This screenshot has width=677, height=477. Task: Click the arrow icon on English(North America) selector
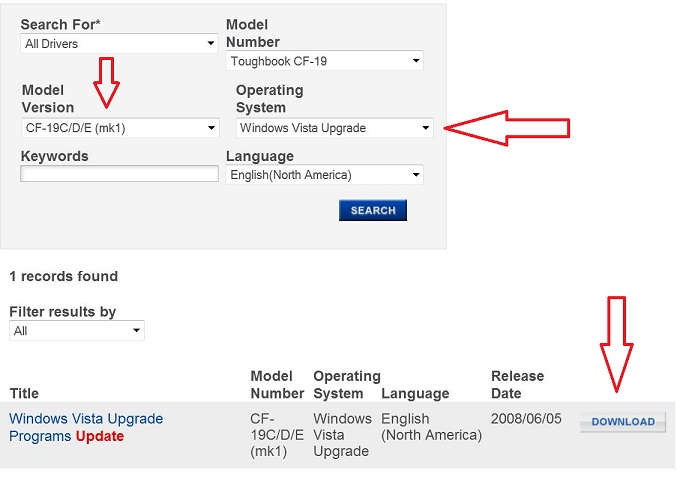415,175
